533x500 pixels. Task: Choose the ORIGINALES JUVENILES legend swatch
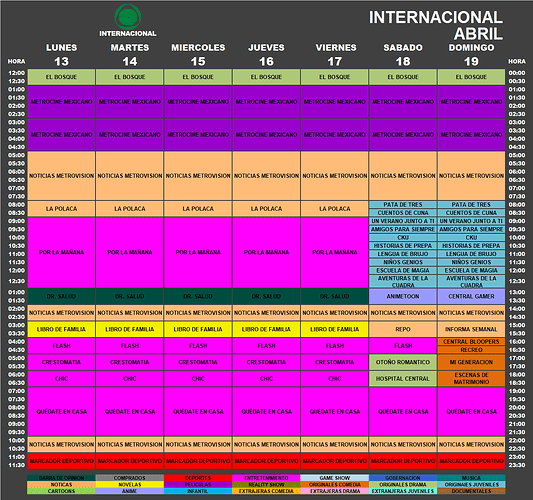(471, 484)
